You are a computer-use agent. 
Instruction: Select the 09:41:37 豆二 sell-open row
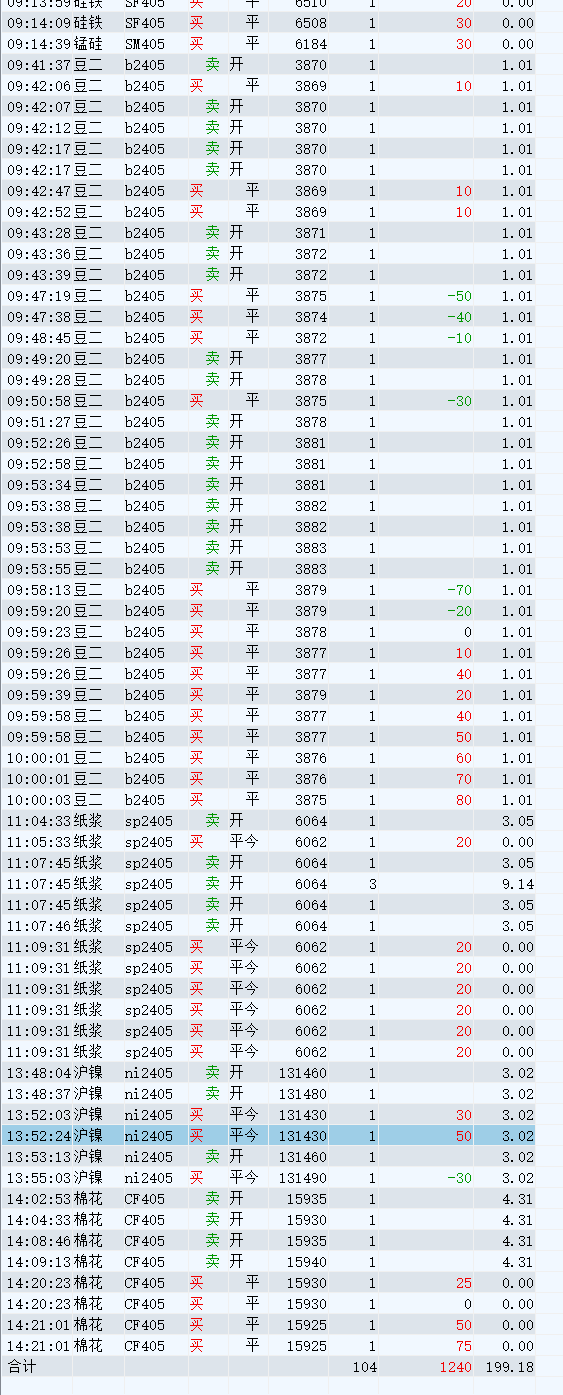pos(268,65)
